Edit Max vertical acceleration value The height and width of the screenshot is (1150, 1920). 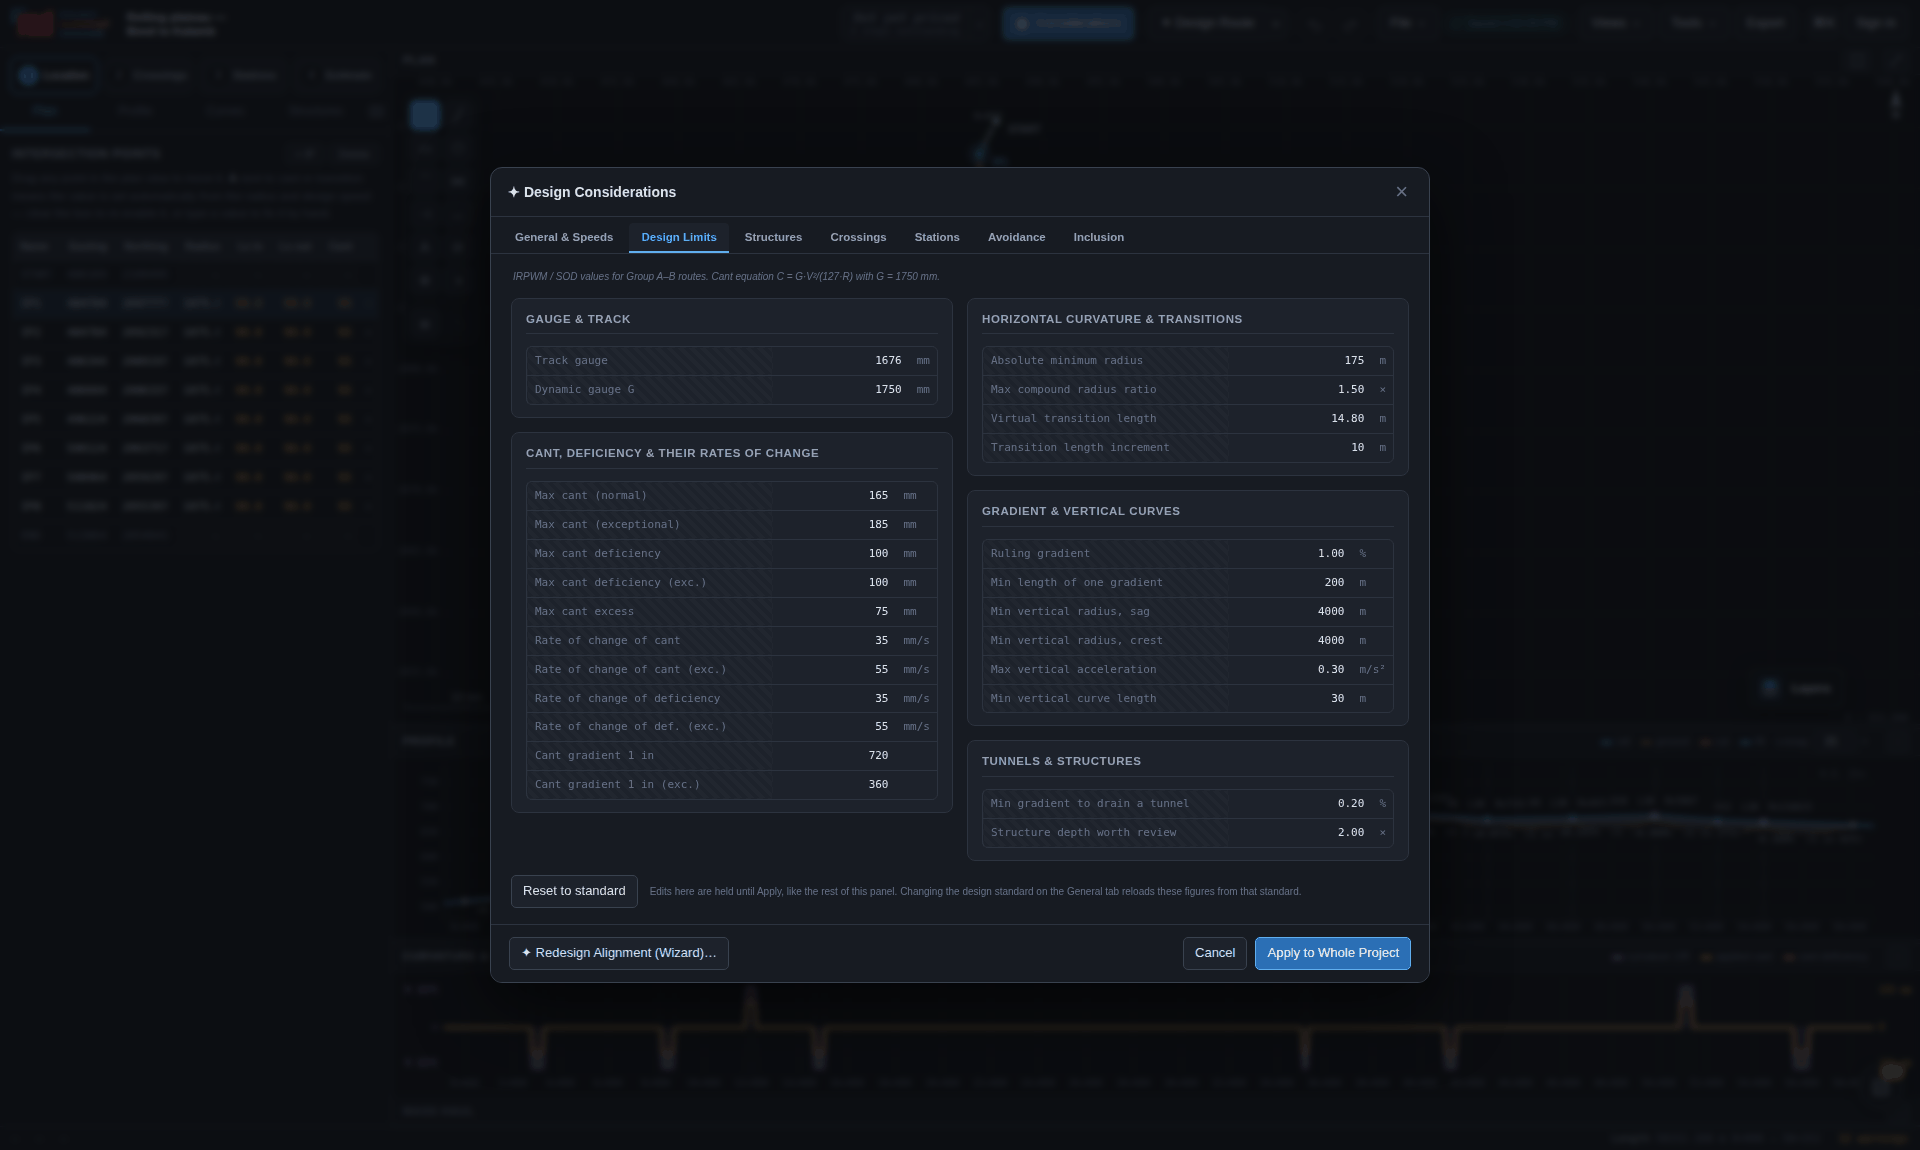[1290, 670]
